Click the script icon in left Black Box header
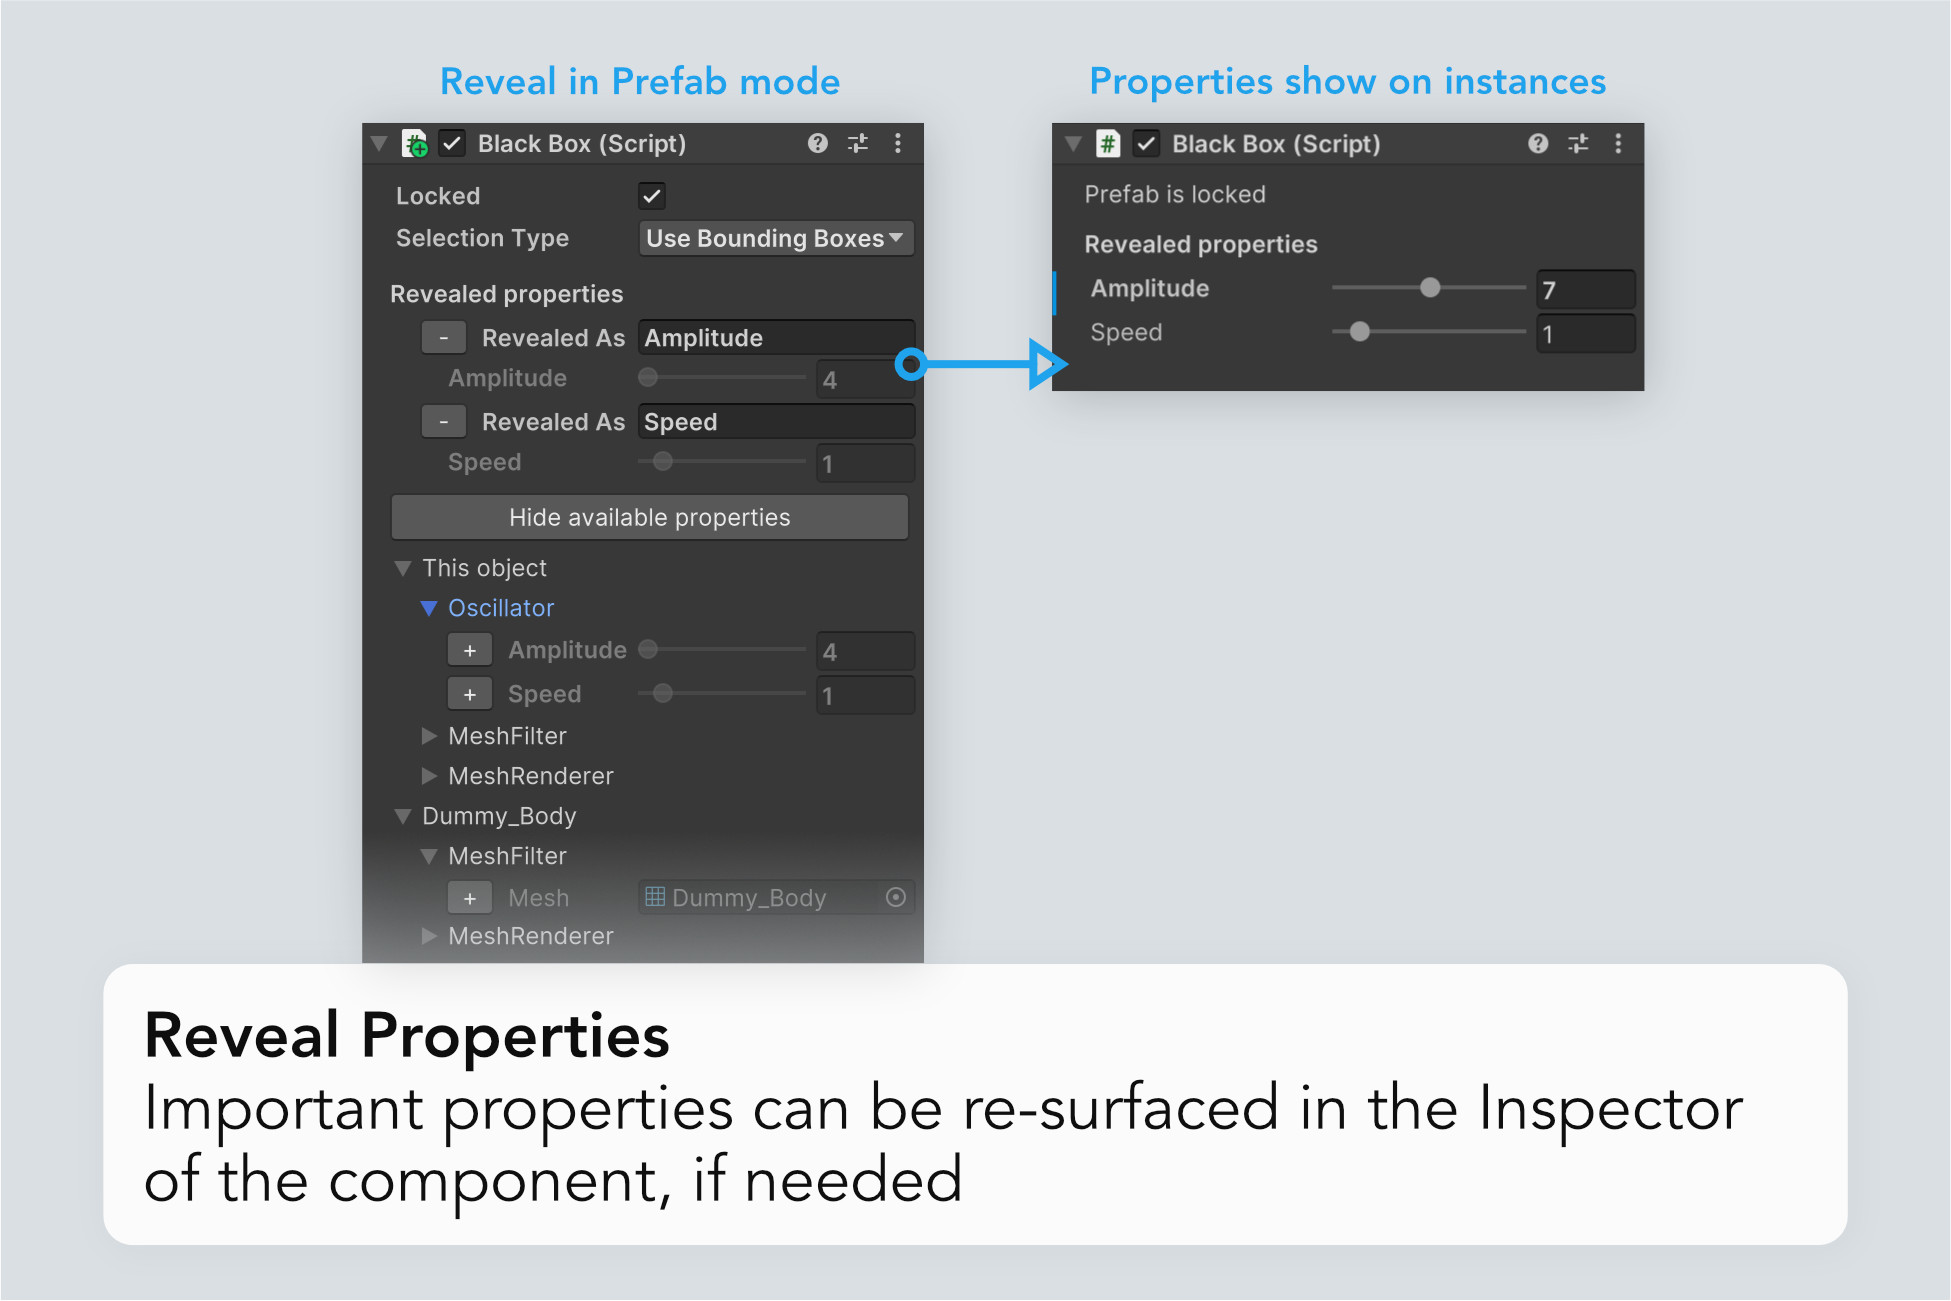This screenshot has height=1301, width=1951. pyautogui.click(x=414, y=144)
